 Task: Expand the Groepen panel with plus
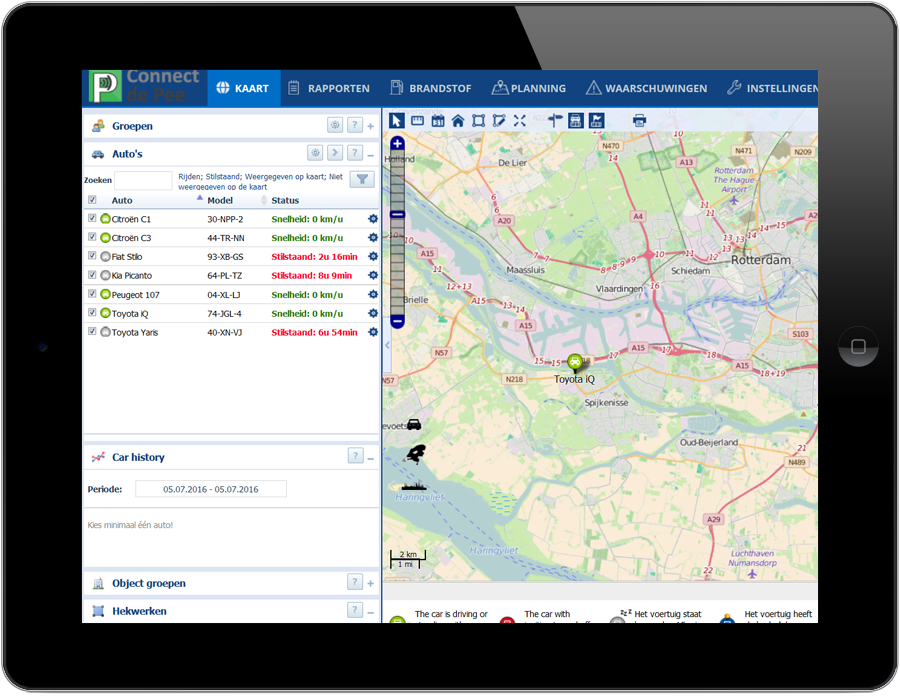point(371,126)
